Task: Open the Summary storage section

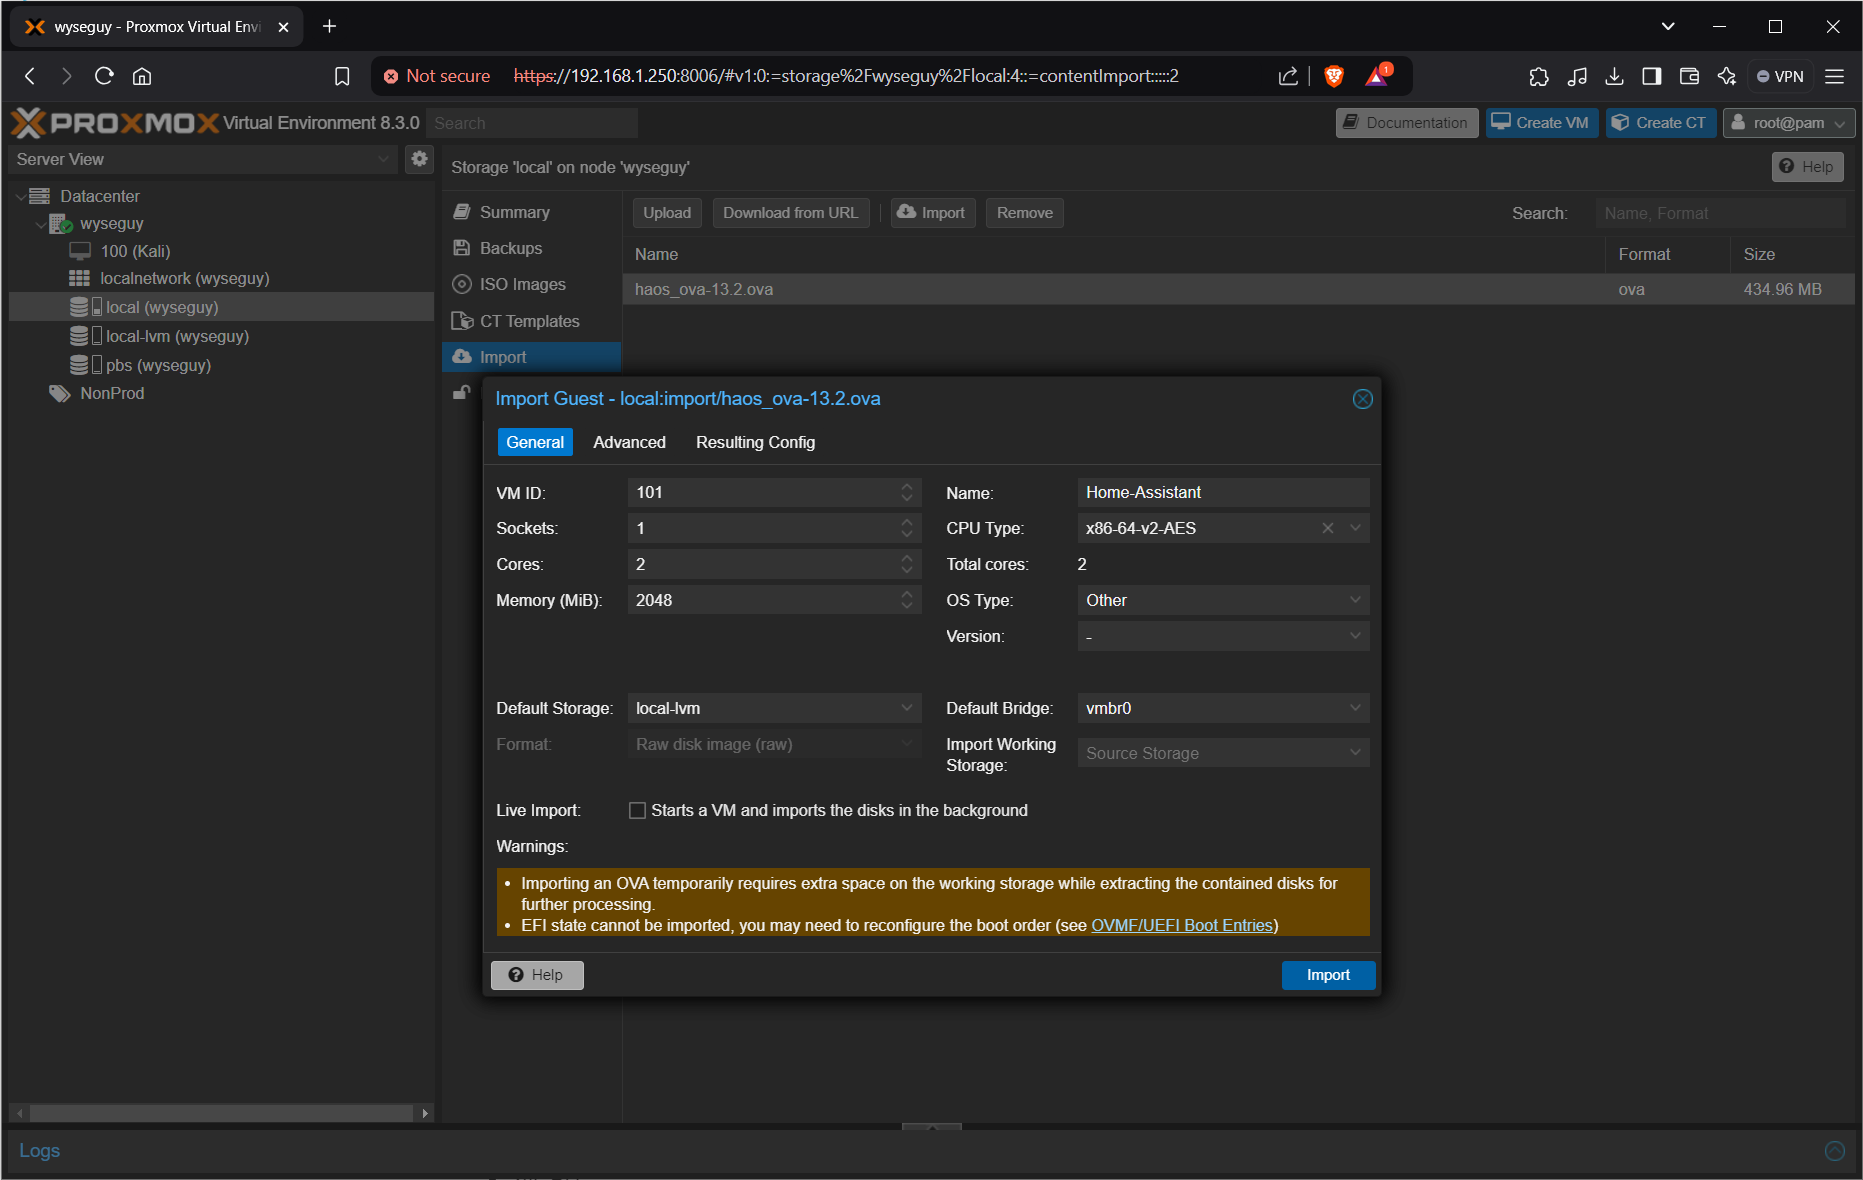Action: click(x=531, y=212)
